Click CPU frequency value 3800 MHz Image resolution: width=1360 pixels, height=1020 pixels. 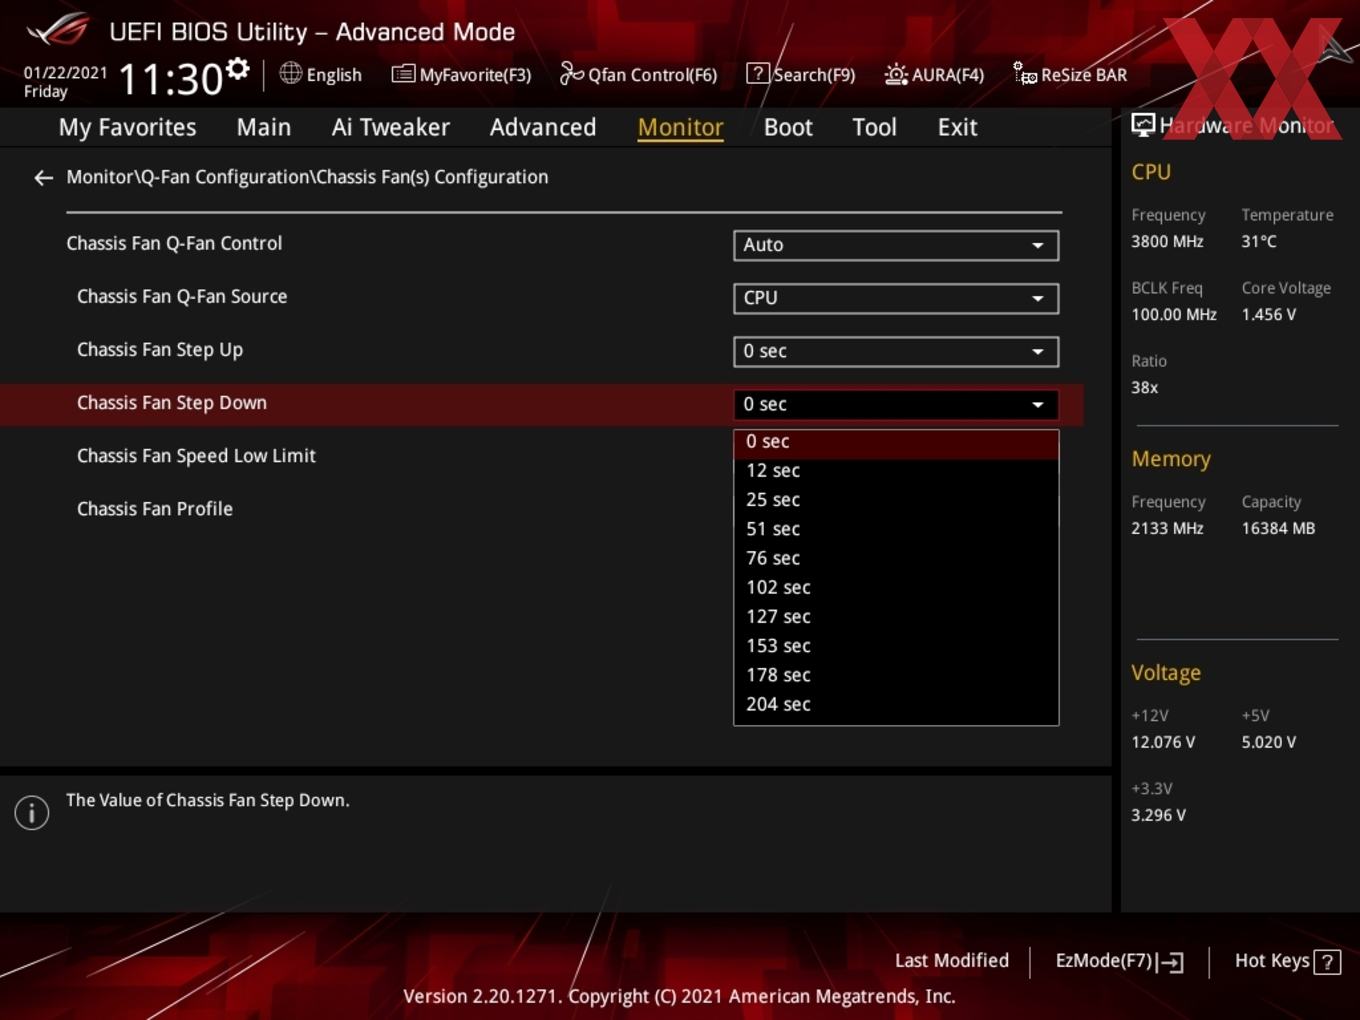pos(1167,242)
